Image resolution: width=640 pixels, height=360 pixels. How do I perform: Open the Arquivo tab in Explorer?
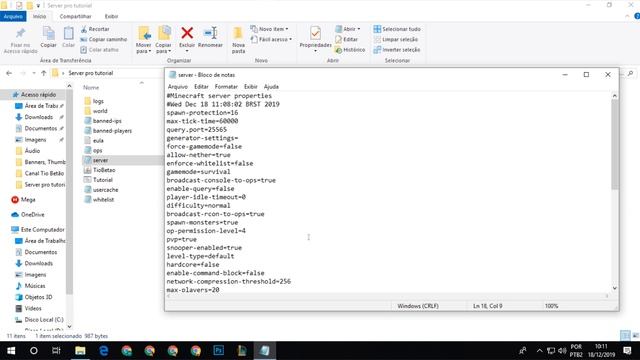[13, 16]
